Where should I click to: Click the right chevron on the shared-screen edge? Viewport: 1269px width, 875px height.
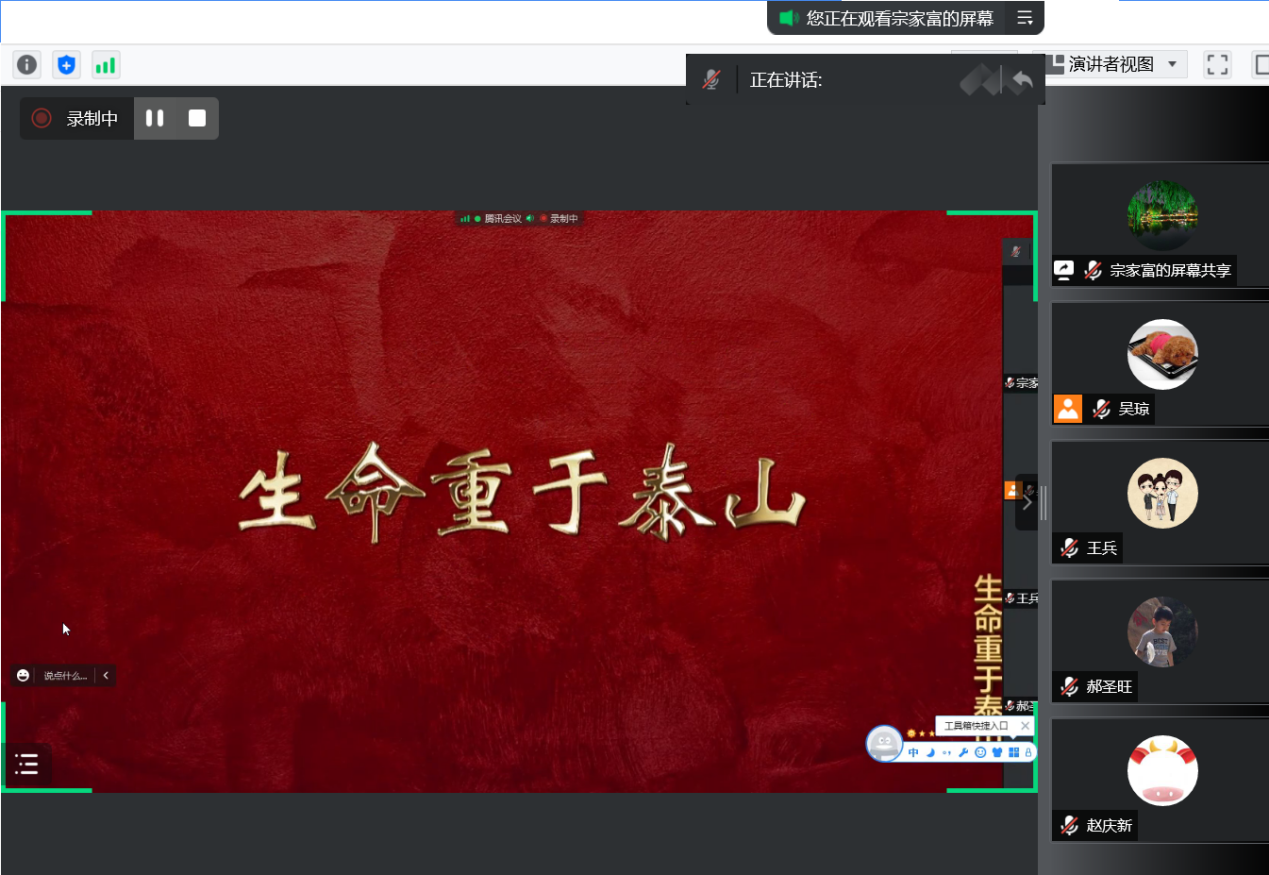[x=1026, y=502]
